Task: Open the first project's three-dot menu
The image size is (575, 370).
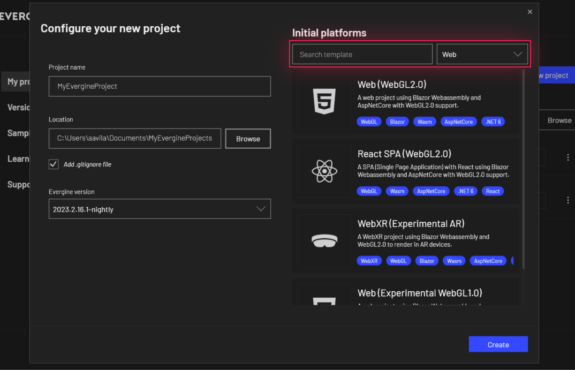Action: click(x=568, y=157)
